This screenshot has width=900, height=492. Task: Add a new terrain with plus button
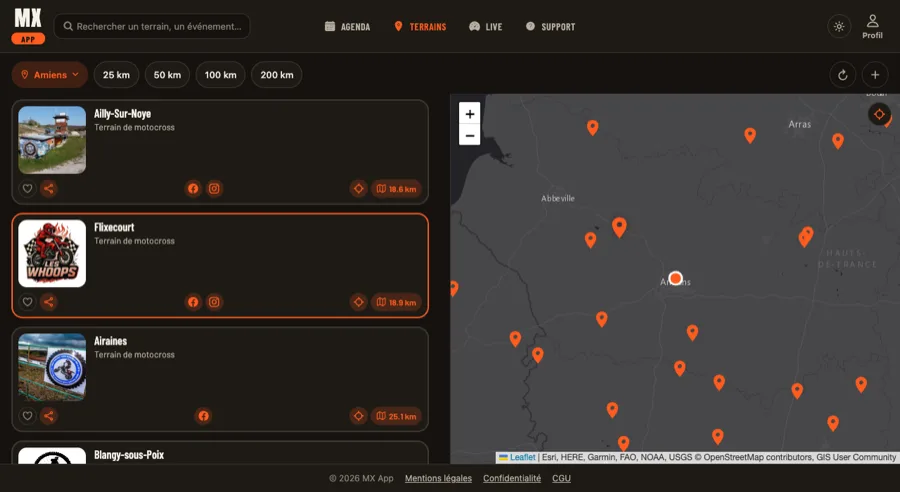coord(875,75)
